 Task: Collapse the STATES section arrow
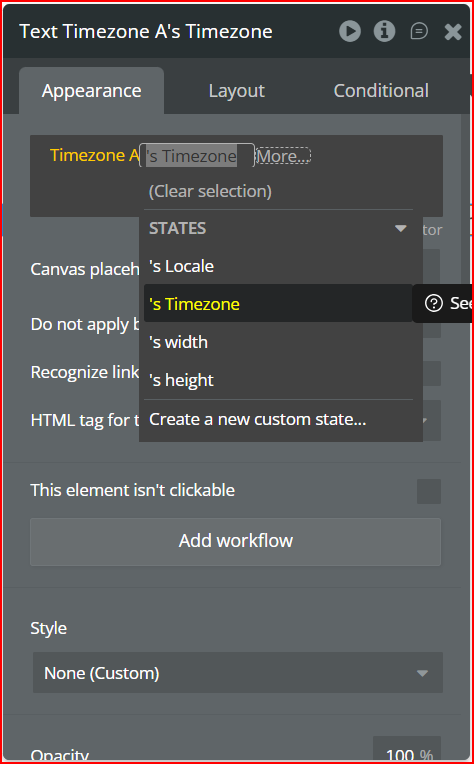click(x=400, y=229)
